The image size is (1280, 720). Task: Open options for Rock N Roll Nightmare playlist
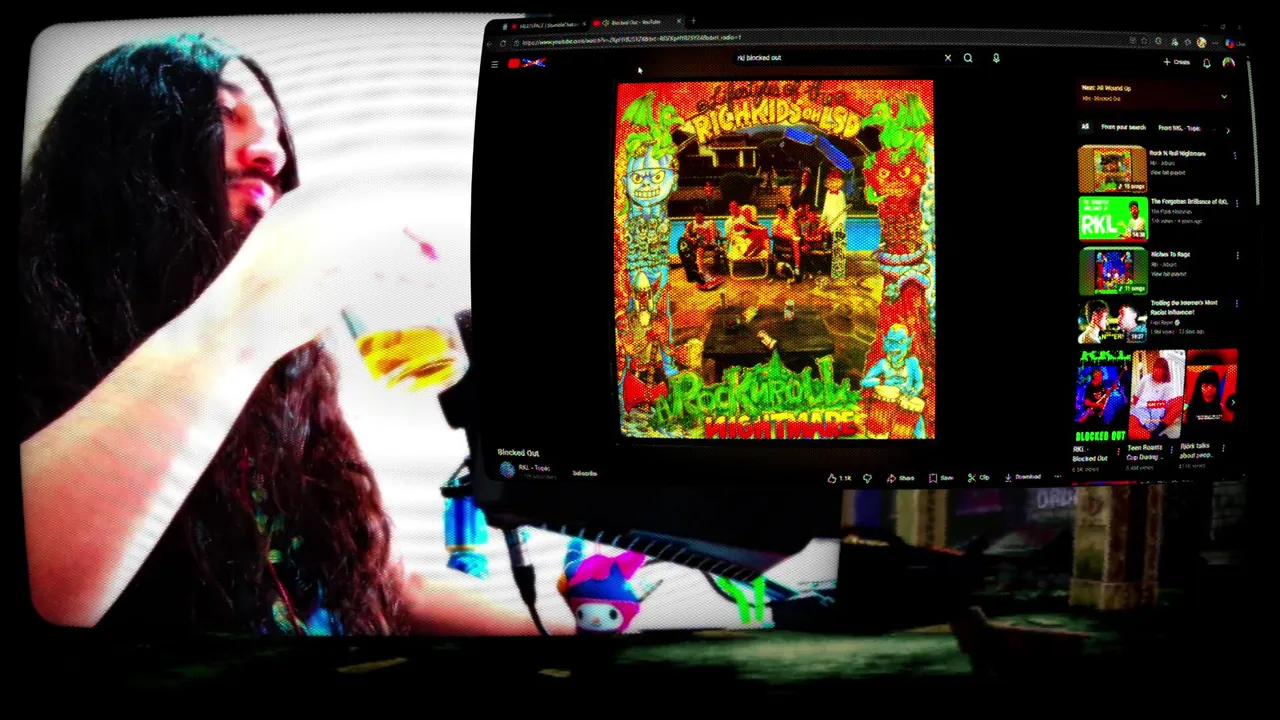1235,156
